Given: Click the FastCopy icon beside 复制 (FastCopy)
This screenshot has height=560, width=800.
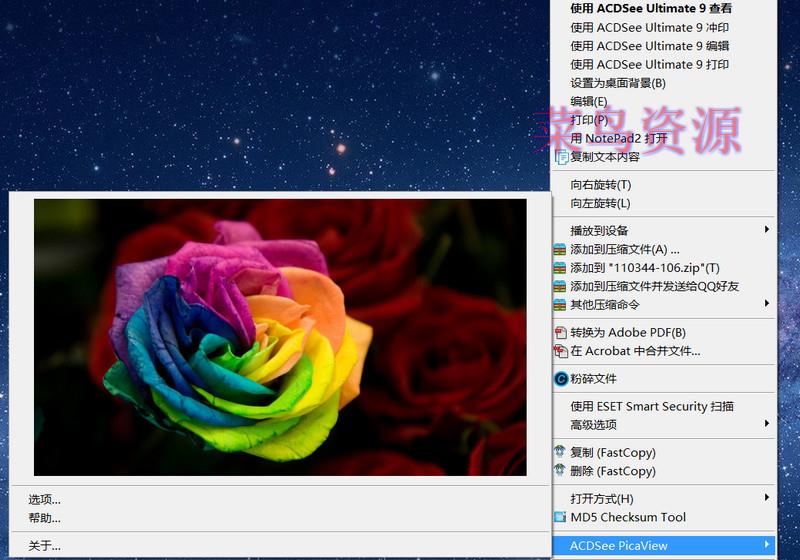Looking at the screenshot, I should coord(560,451).
